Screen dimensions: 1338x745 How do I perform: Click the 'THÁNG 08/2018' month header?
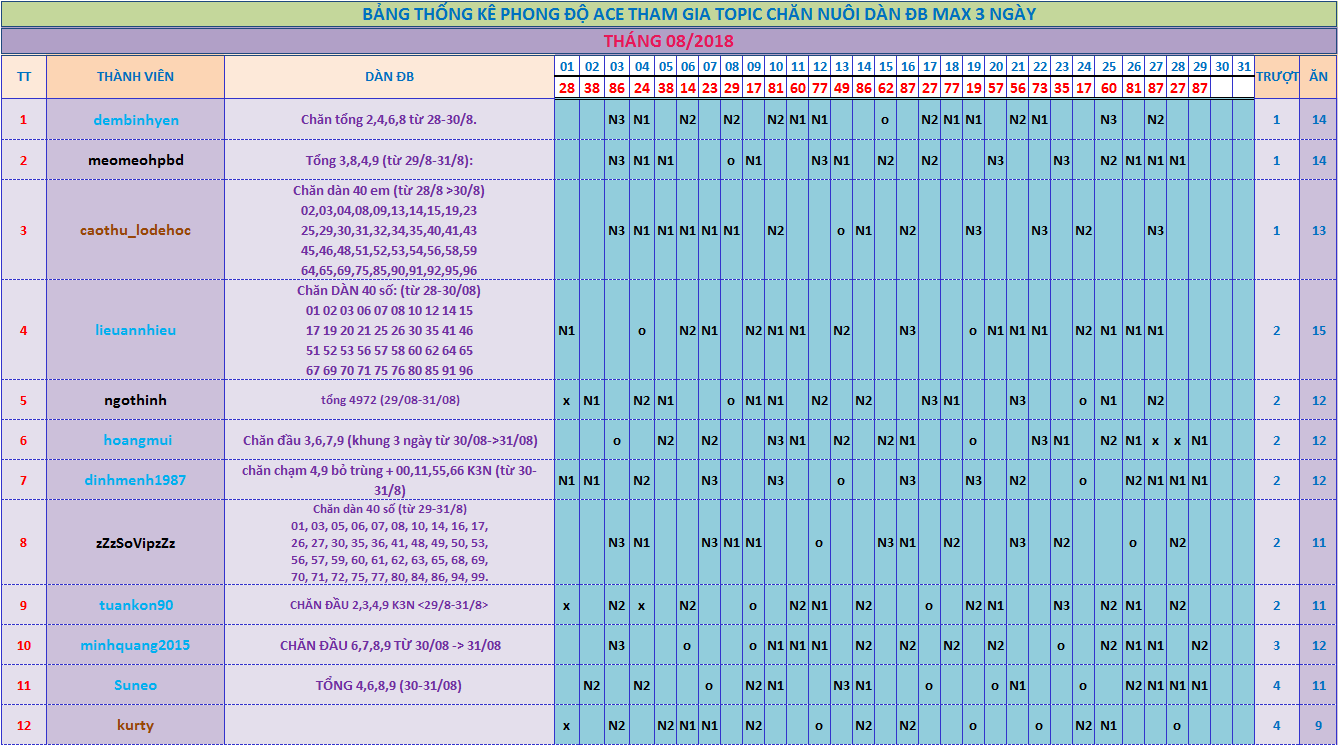pos(668,41)
